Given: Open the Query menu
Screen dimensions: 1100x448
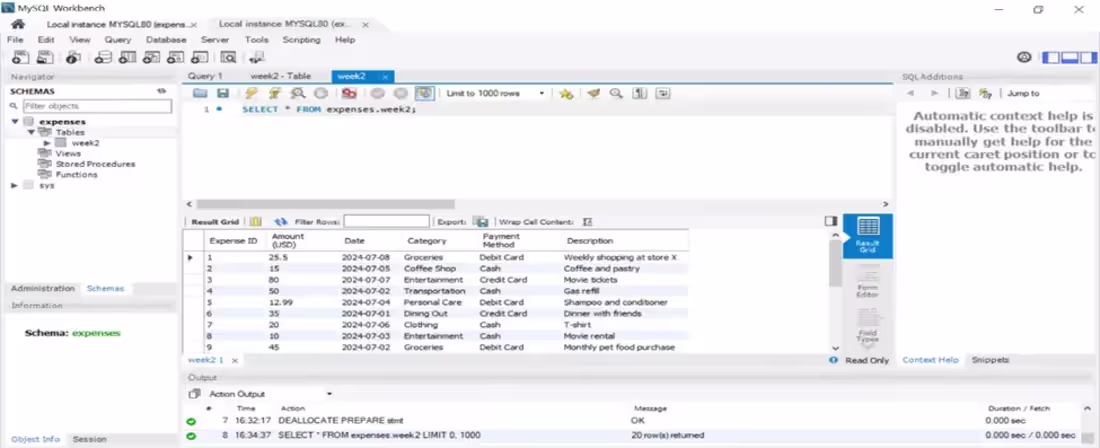Looking at the screenshot, I should [x=118, y=40].
